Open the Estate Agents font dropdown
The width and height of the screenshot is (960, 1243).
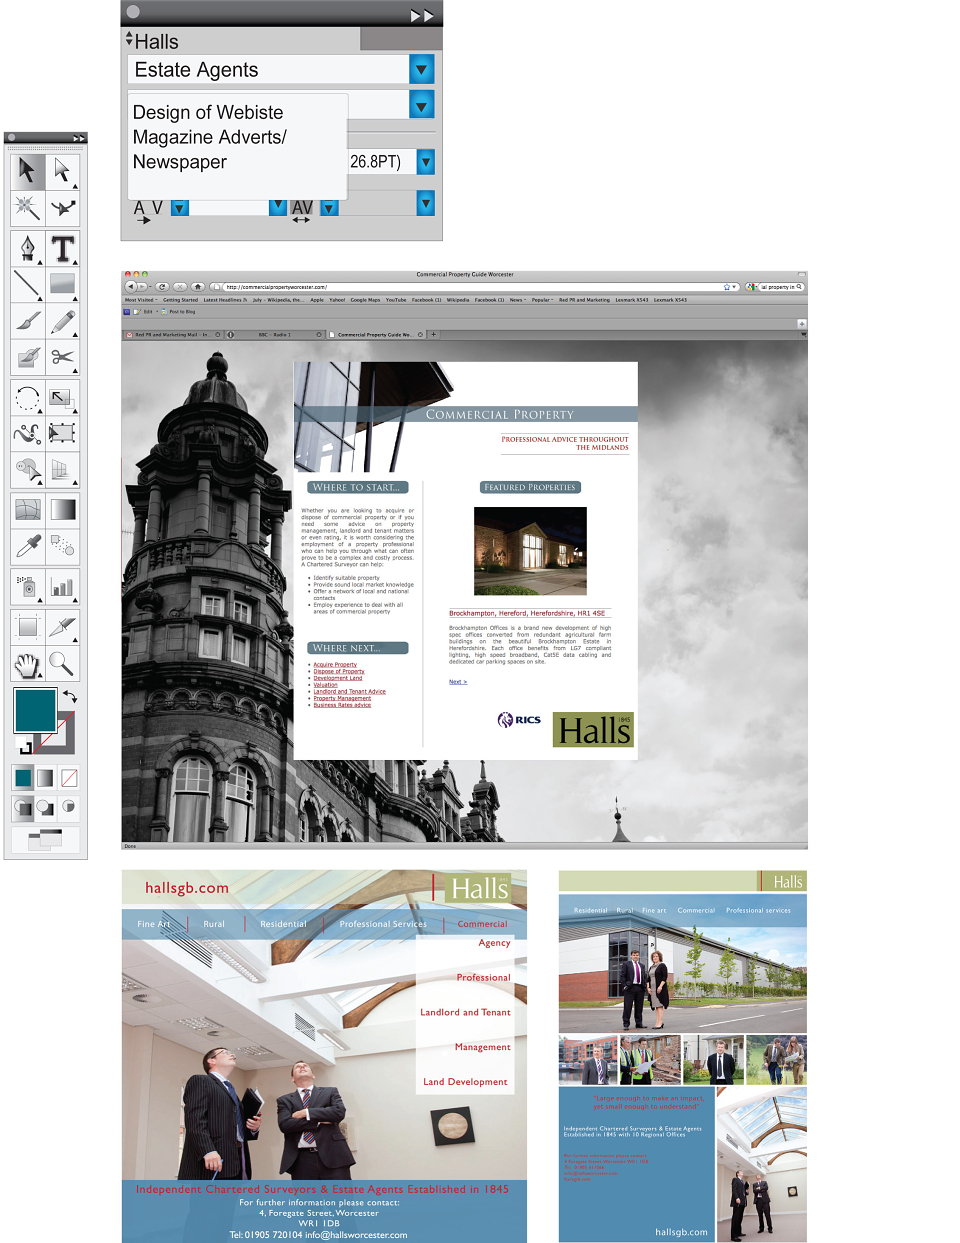click(422, 70)
